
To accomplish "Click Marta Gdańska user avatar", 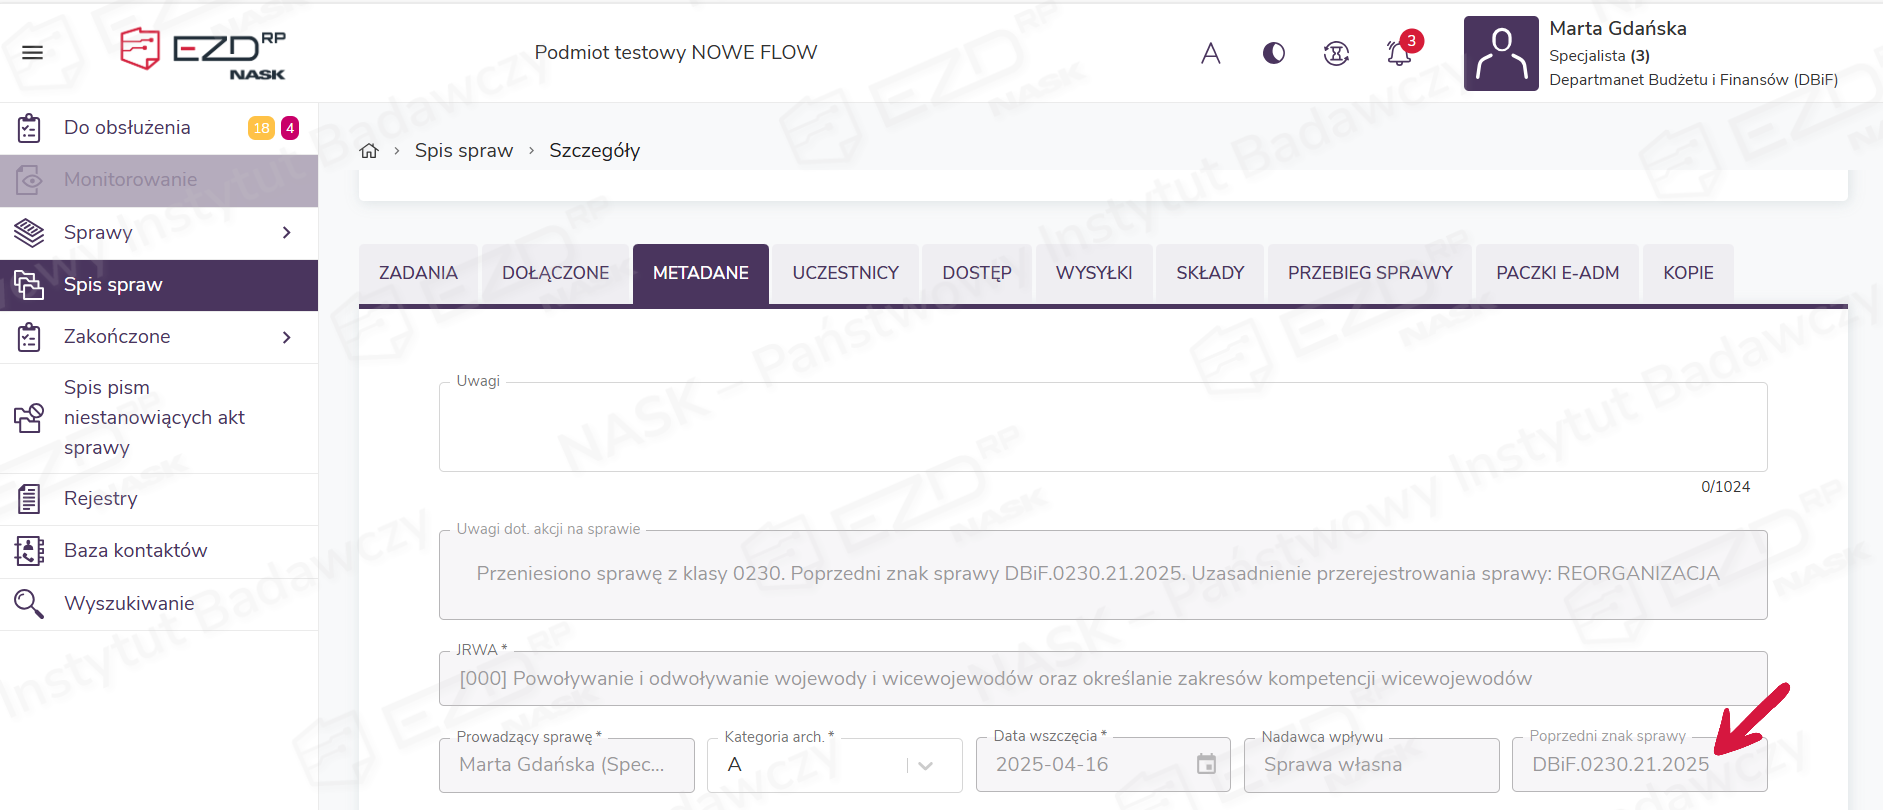I will (x=1500, y=54).
